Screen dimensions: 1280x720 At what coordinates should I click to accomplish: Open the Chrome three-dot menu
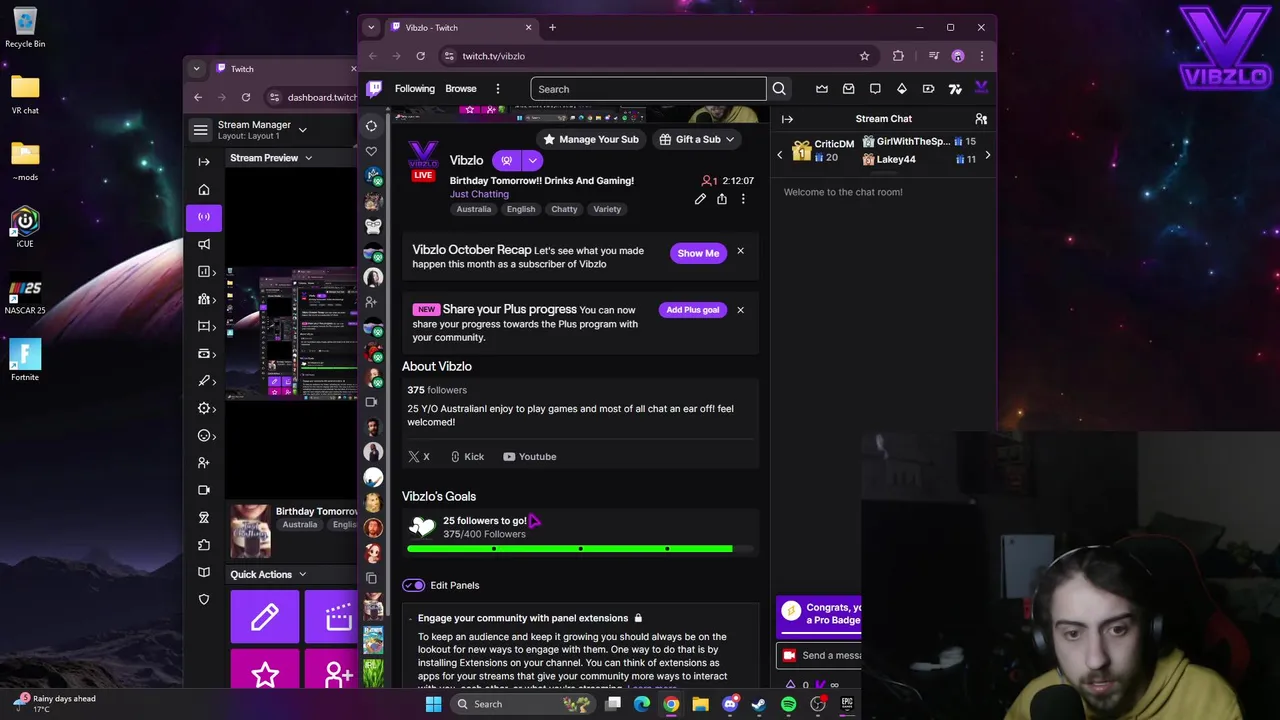[x=982, y=56]
